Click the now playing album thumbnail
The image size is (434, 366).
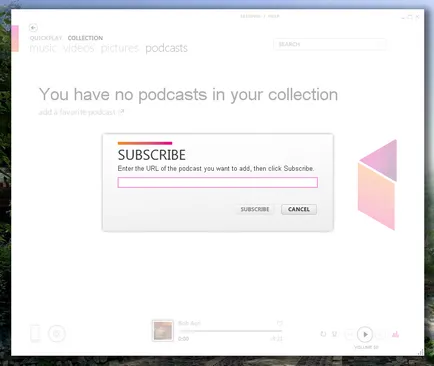(163, 331)
